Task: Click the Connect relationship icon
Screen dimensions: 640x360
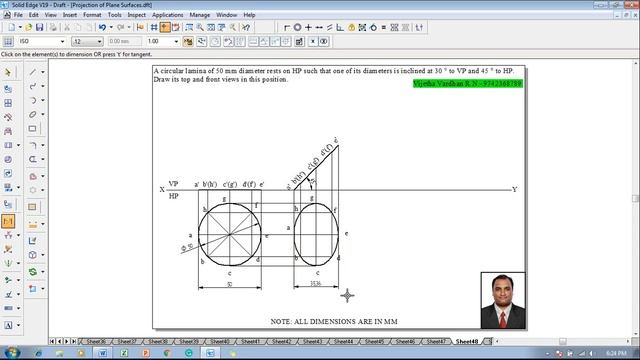Action: pos(287,27)
